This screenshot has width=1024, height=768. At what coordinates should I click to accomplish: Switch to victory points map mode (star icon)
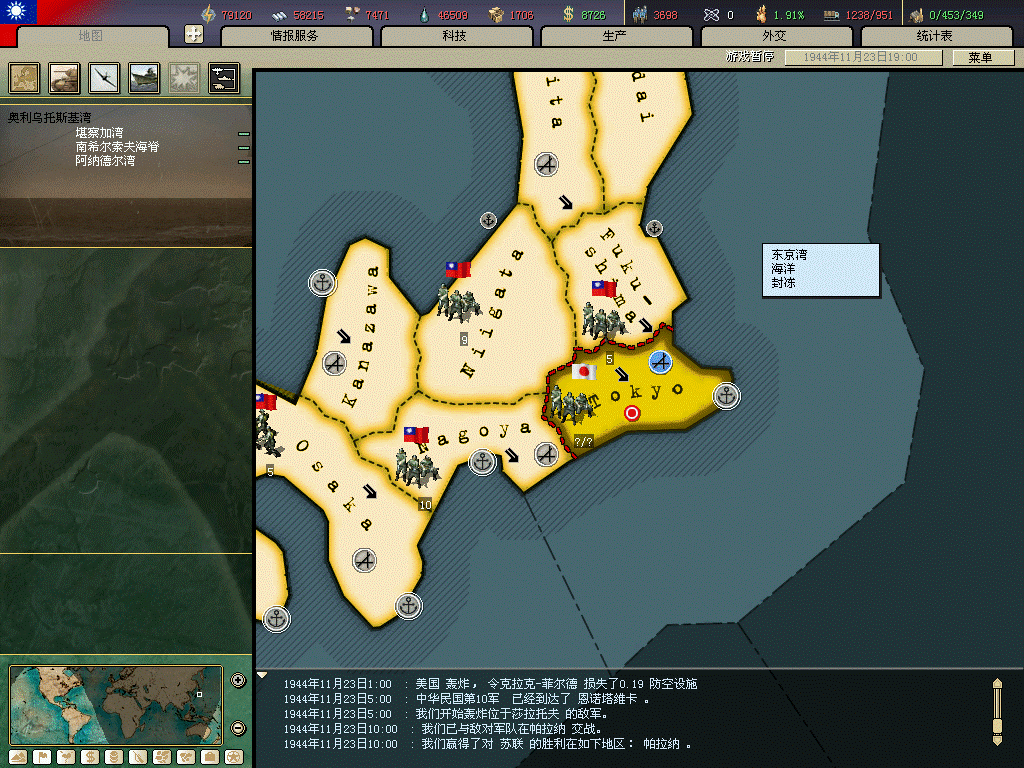[x=234, y=758]
